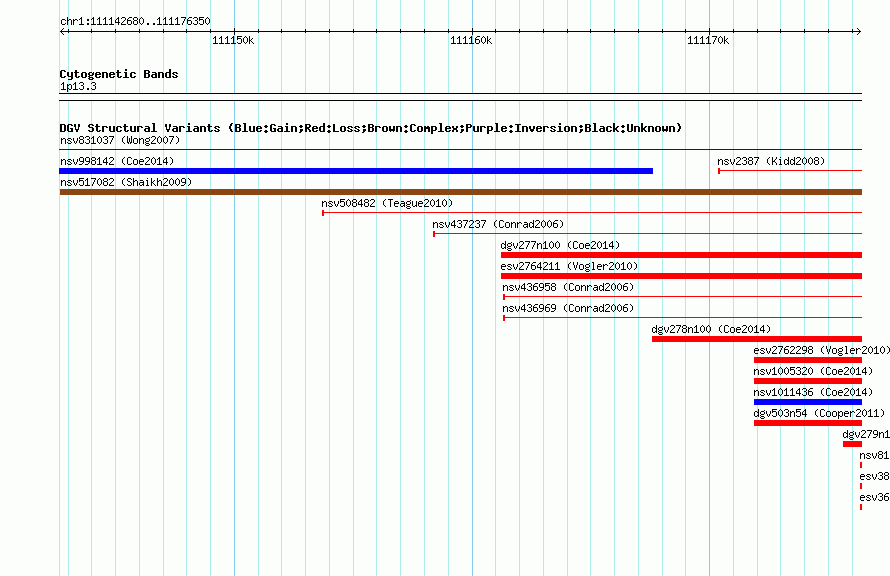890x576 pixels.
Task: Select chr1:111142680..111176350 coordinates text
Action: coord(135,22)
